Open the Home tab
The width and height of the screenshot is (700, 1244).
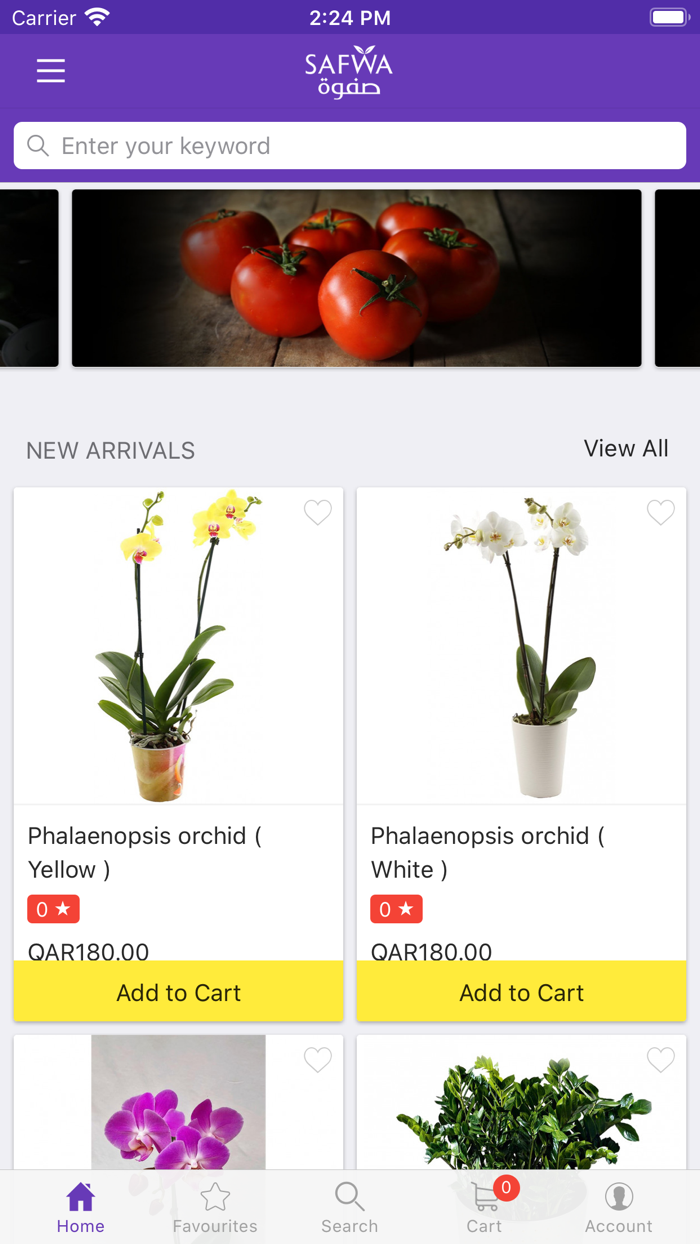80,1207
